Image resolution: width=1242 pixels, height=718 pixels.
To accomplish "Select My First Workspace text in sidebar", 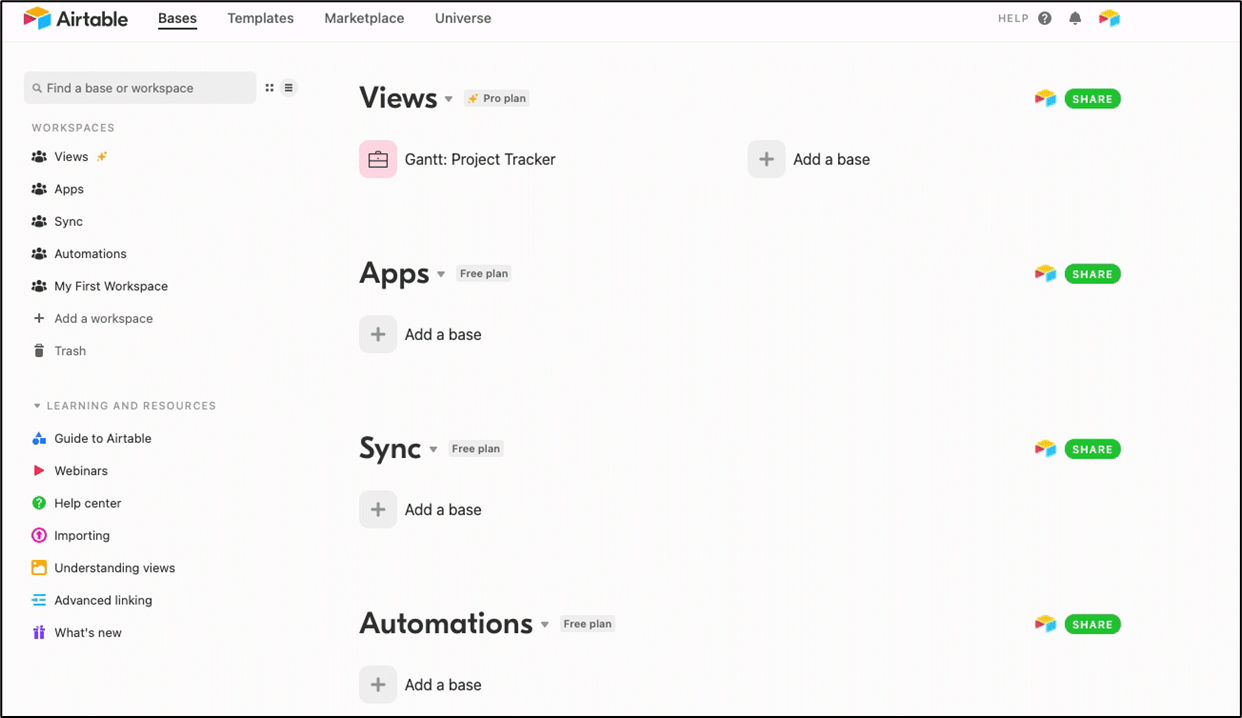I will pos(111,286).
